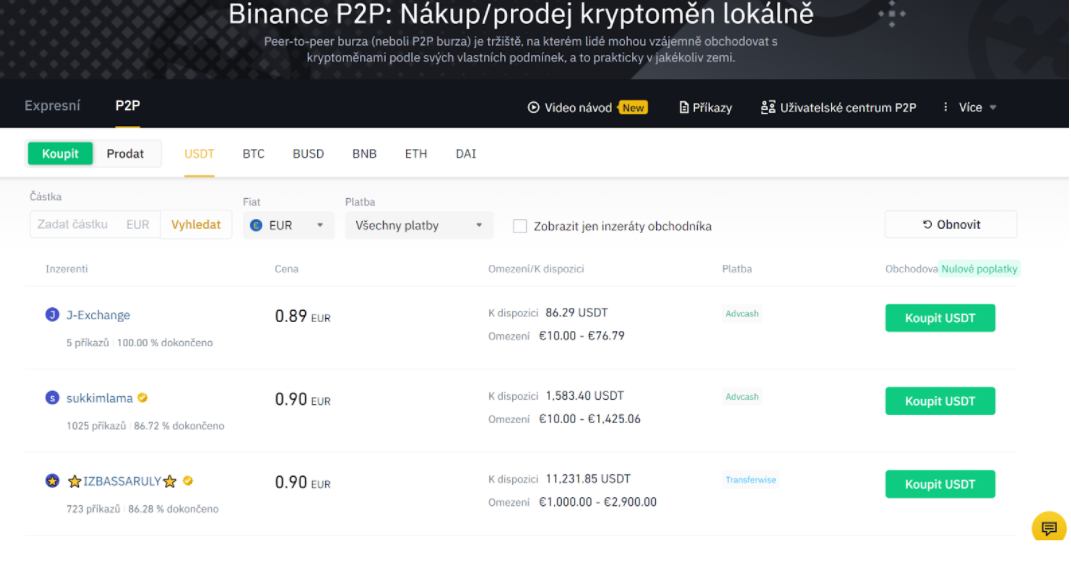Click the €10.00 - €76.79 limit text
1071x578 pixels.
(581, 335)
